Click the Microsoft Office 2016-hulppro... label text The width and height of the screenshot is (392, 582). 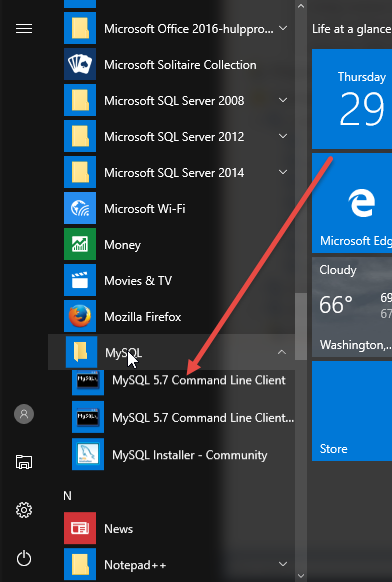pyautogui.click(x=189, y=29)
